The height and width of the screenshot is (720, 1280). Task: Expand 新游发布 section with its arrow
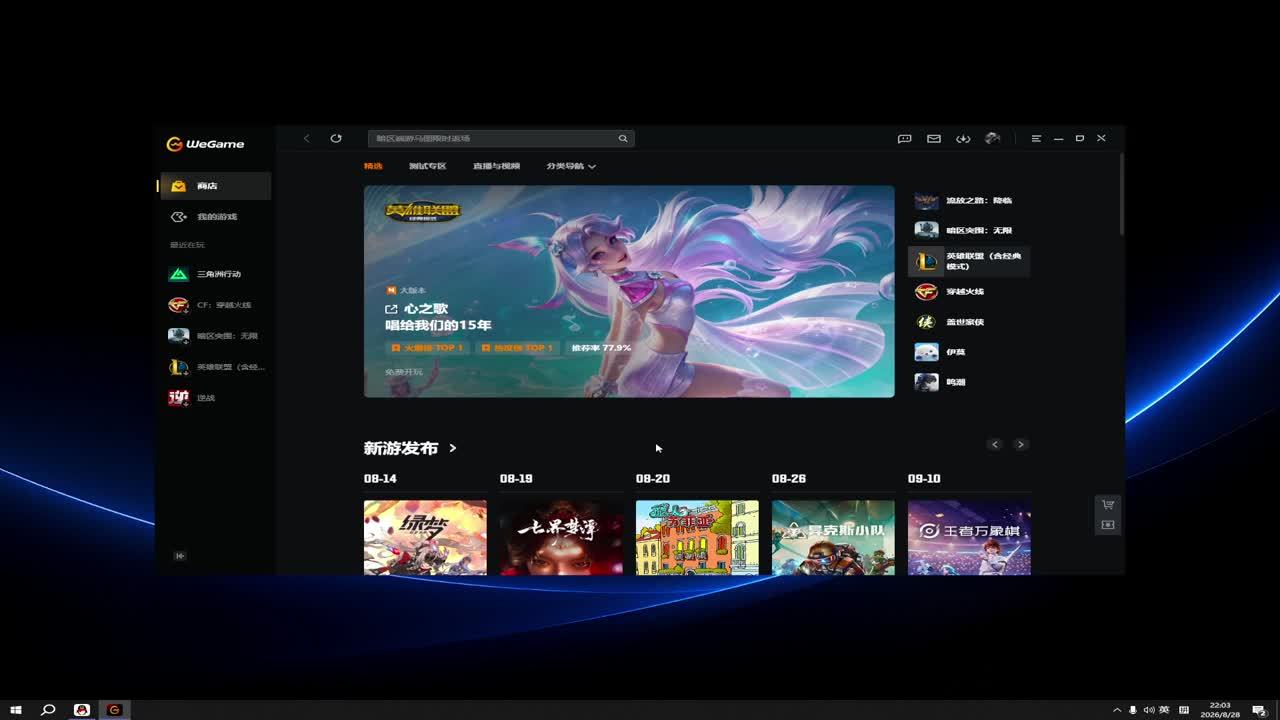pos(453,448)
